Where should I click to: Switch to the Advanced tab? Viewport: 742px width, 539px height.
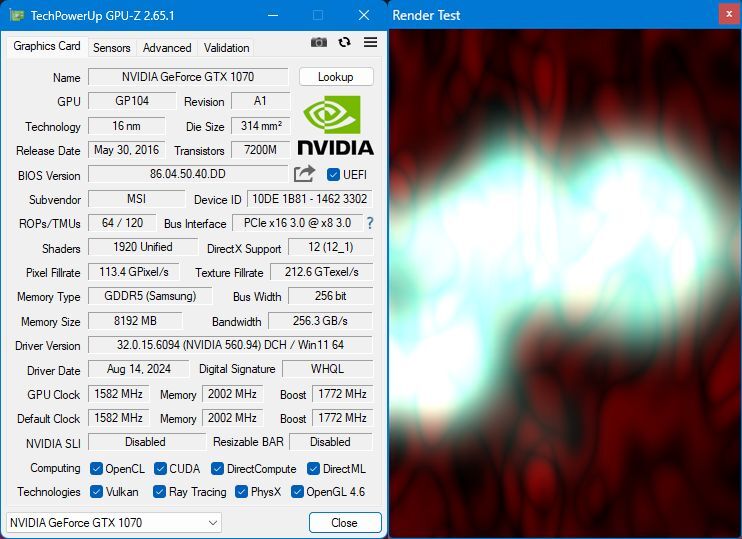(x=167, y=48)
